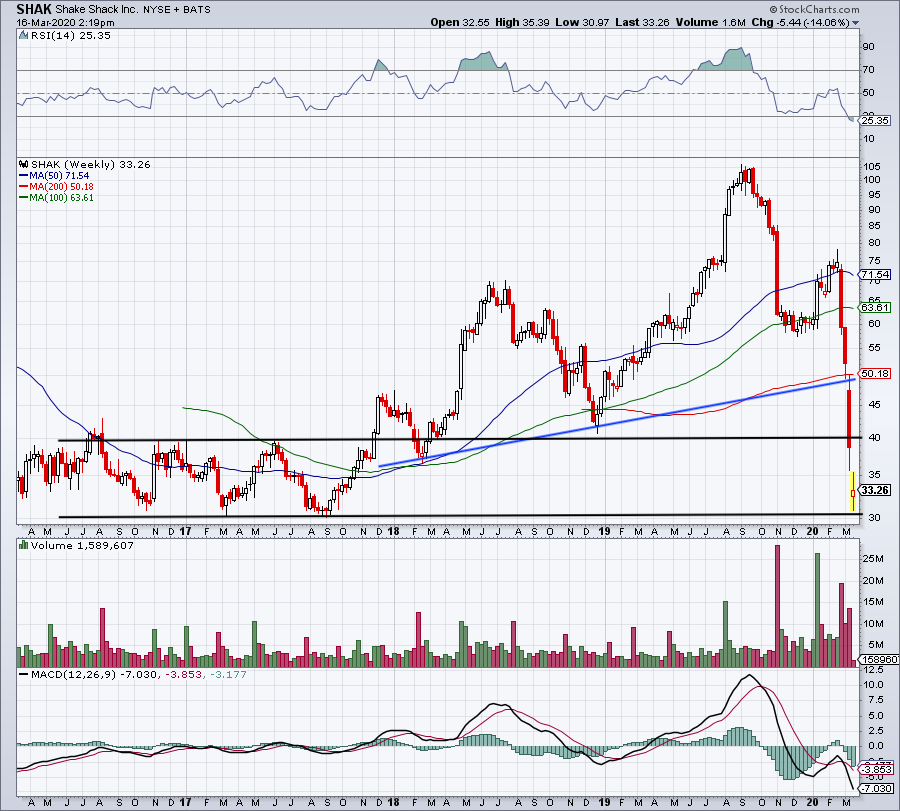900x811 pixels.
Task: Click the High 35.39 value
Action: tap(522, 22)
